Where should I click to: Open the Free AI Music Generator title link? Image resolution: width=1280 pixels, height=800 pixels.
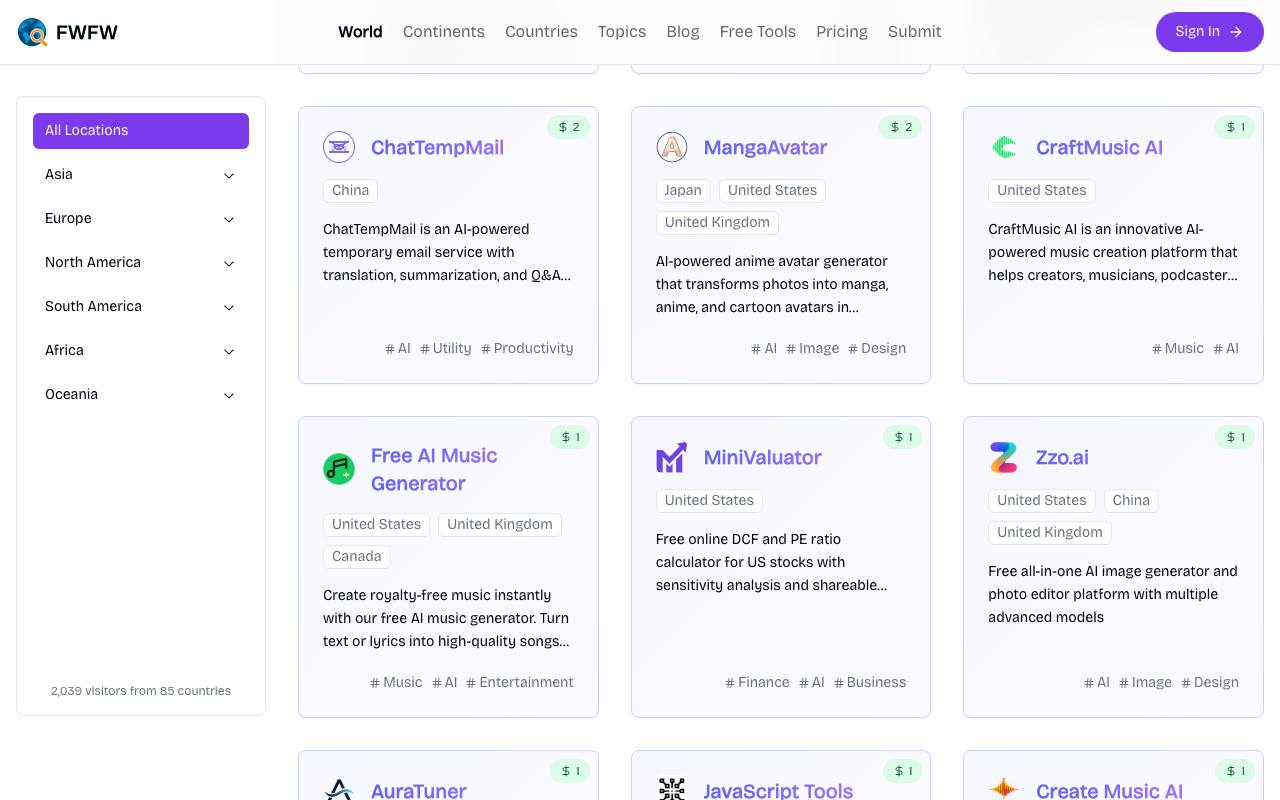pyautogui.click(x=434, y=469)
